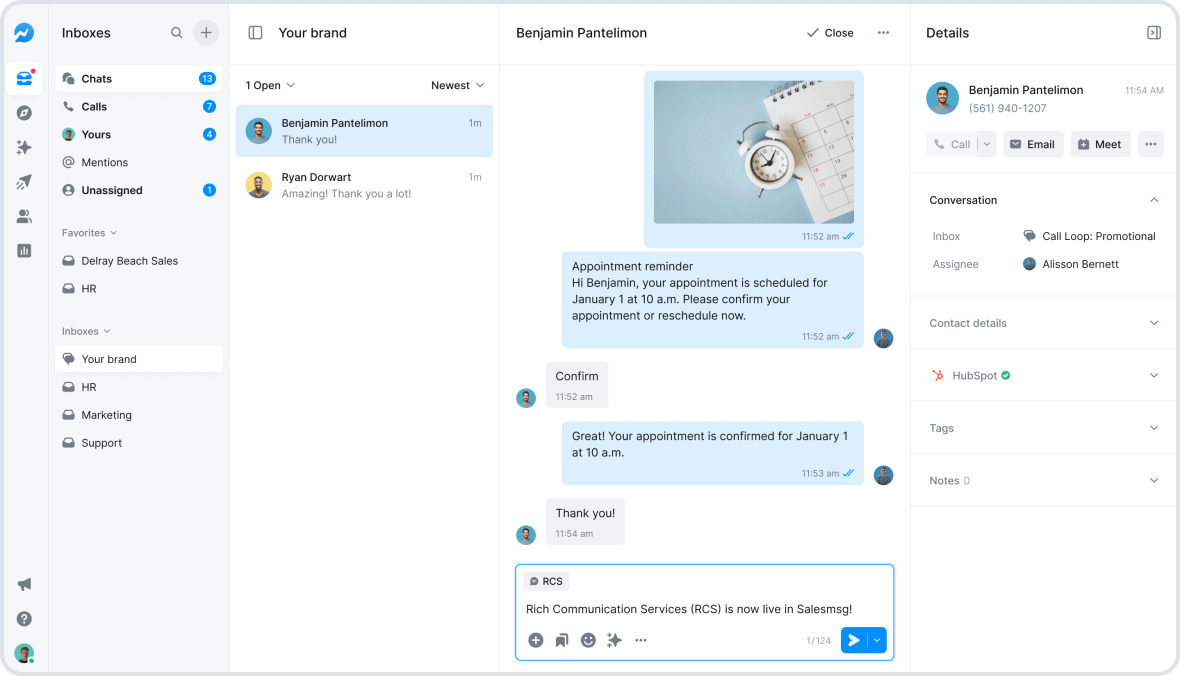Image resolution: width=1180 pixels, height=676 pixels.
Task: Click the AI sparkles icon in the composer
Action: tap(614, 640)
